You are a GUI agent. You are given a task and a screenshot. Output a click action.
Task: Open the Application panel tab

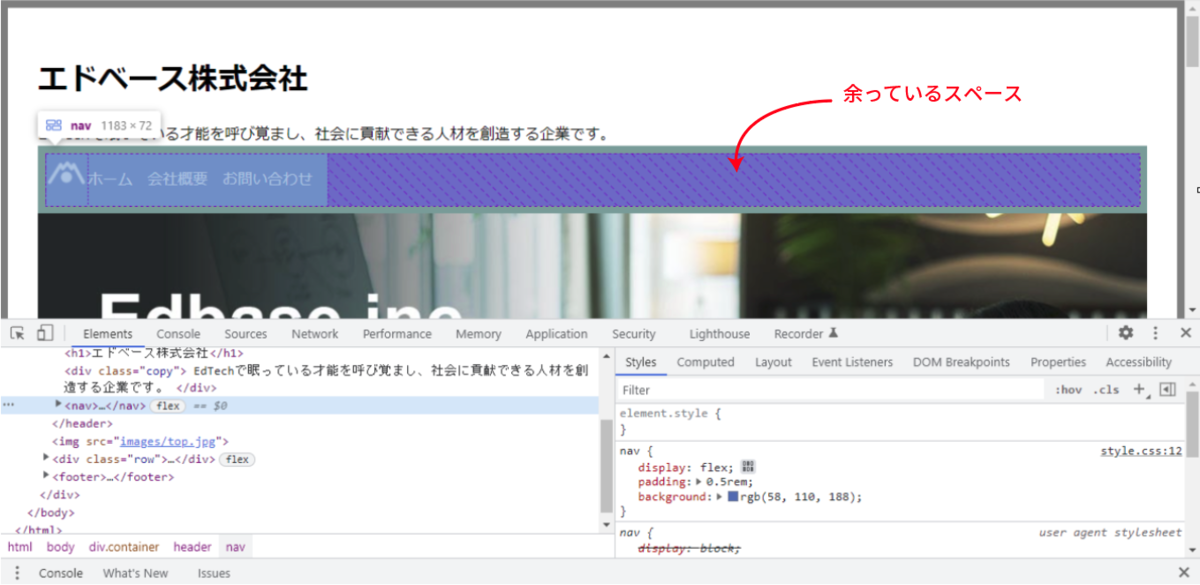coord(556,334)
